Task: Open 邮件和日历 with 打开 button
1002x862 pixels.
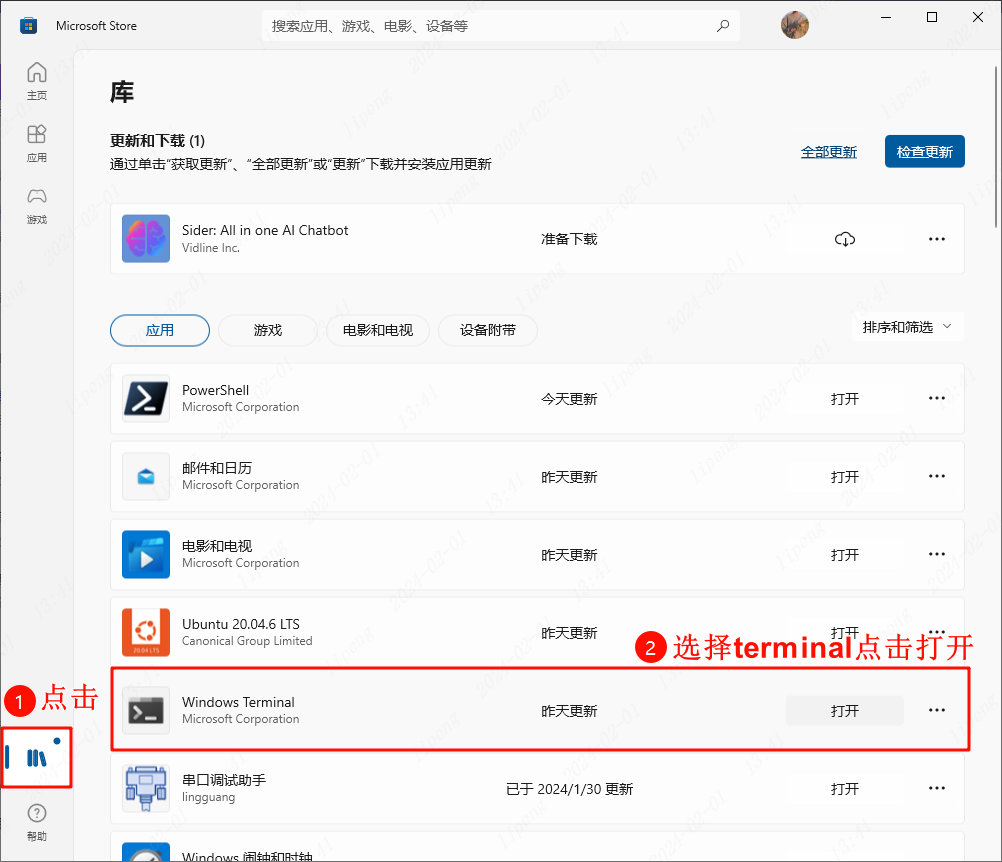Action: pyautogui.click(x=845, y=477)
